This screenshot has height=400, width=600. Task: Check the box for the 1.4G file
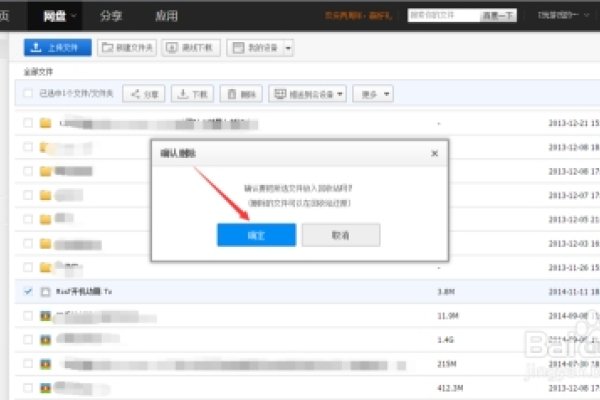click(x=28, y=340)
